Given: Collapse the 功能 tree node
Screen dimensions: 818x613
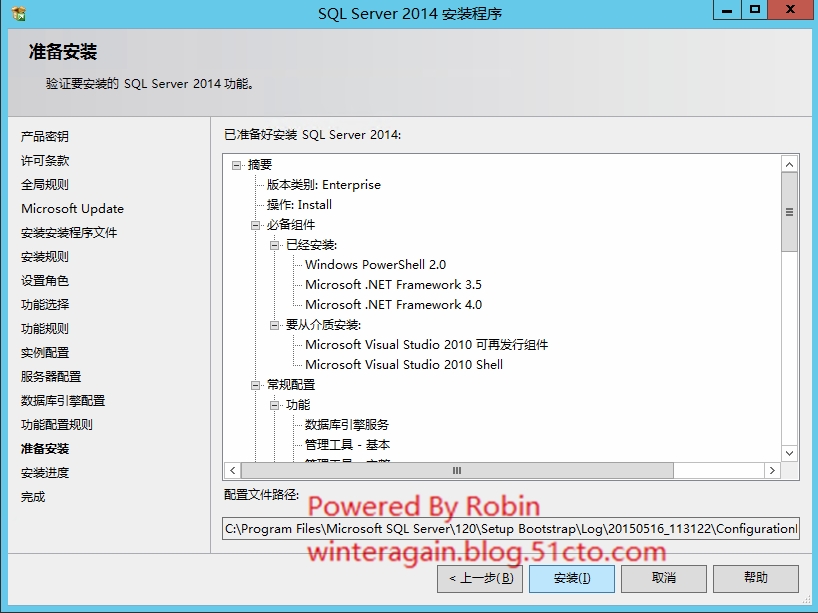Looking at the screenshot, I should pos(274,405).
